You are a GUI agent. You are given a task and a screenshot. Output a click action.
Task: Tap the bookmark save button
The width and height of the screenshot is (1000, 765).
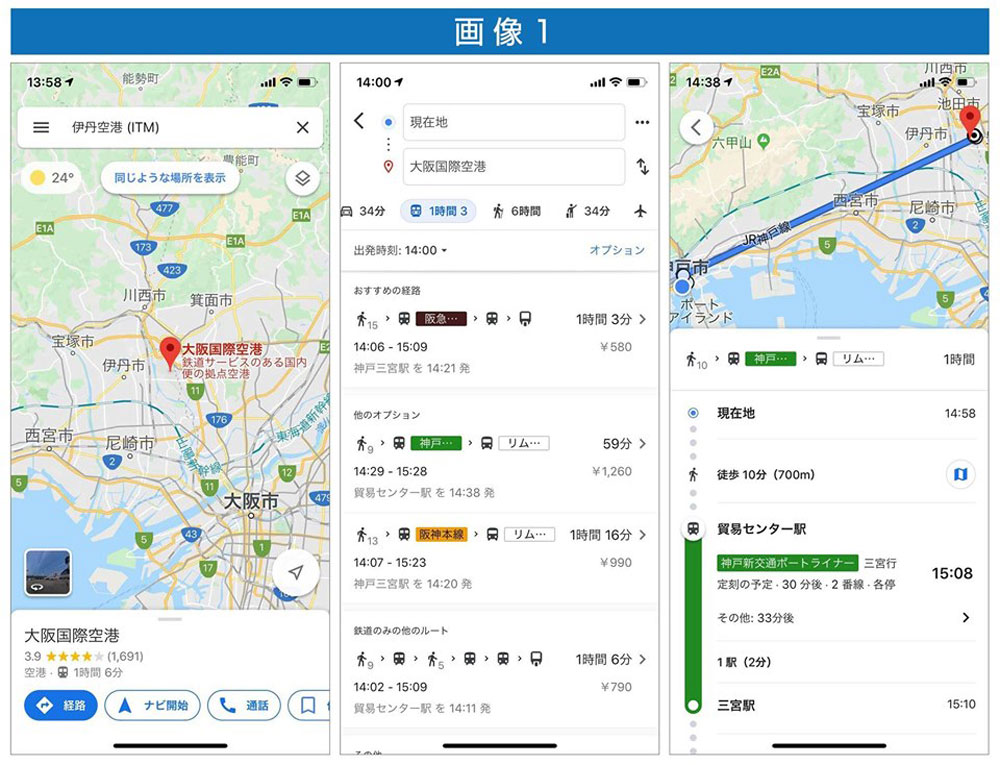click(x=308, y=705)
